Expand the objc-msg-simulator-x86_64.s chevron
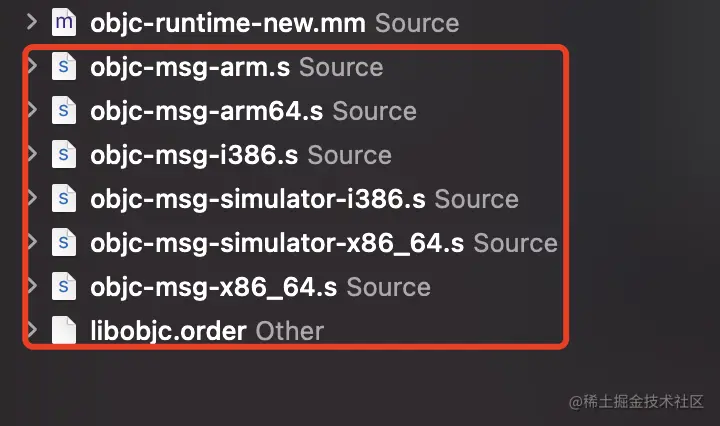The width and height of the screenshot is (720, 426). (33, 243)
